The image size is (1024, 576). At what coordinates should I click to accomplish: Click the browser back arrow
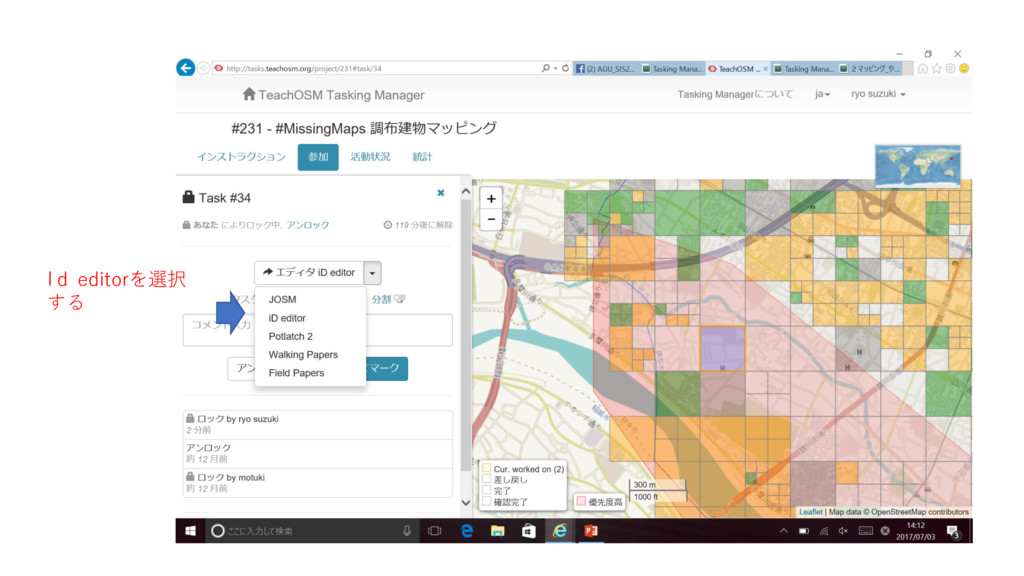click(x=185, y=68)
